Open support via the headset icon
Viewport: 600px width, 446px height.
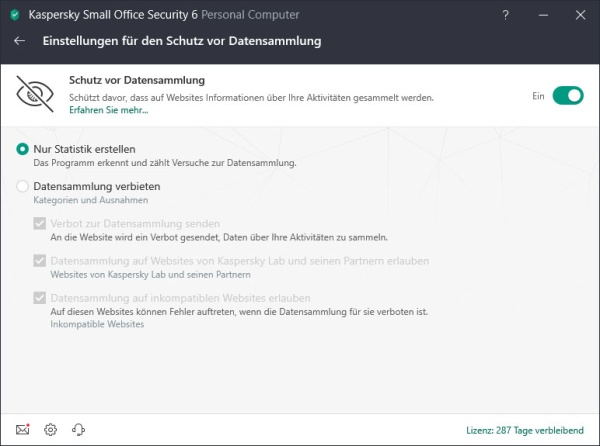(78, 430)
